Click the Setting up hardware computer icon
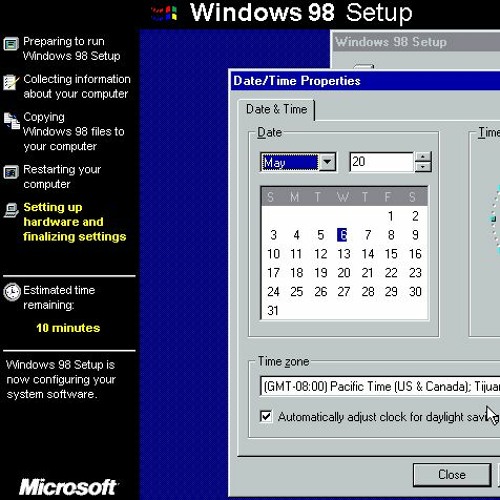The height and width of the screenshot is (500, 500). tap(11, 210)
